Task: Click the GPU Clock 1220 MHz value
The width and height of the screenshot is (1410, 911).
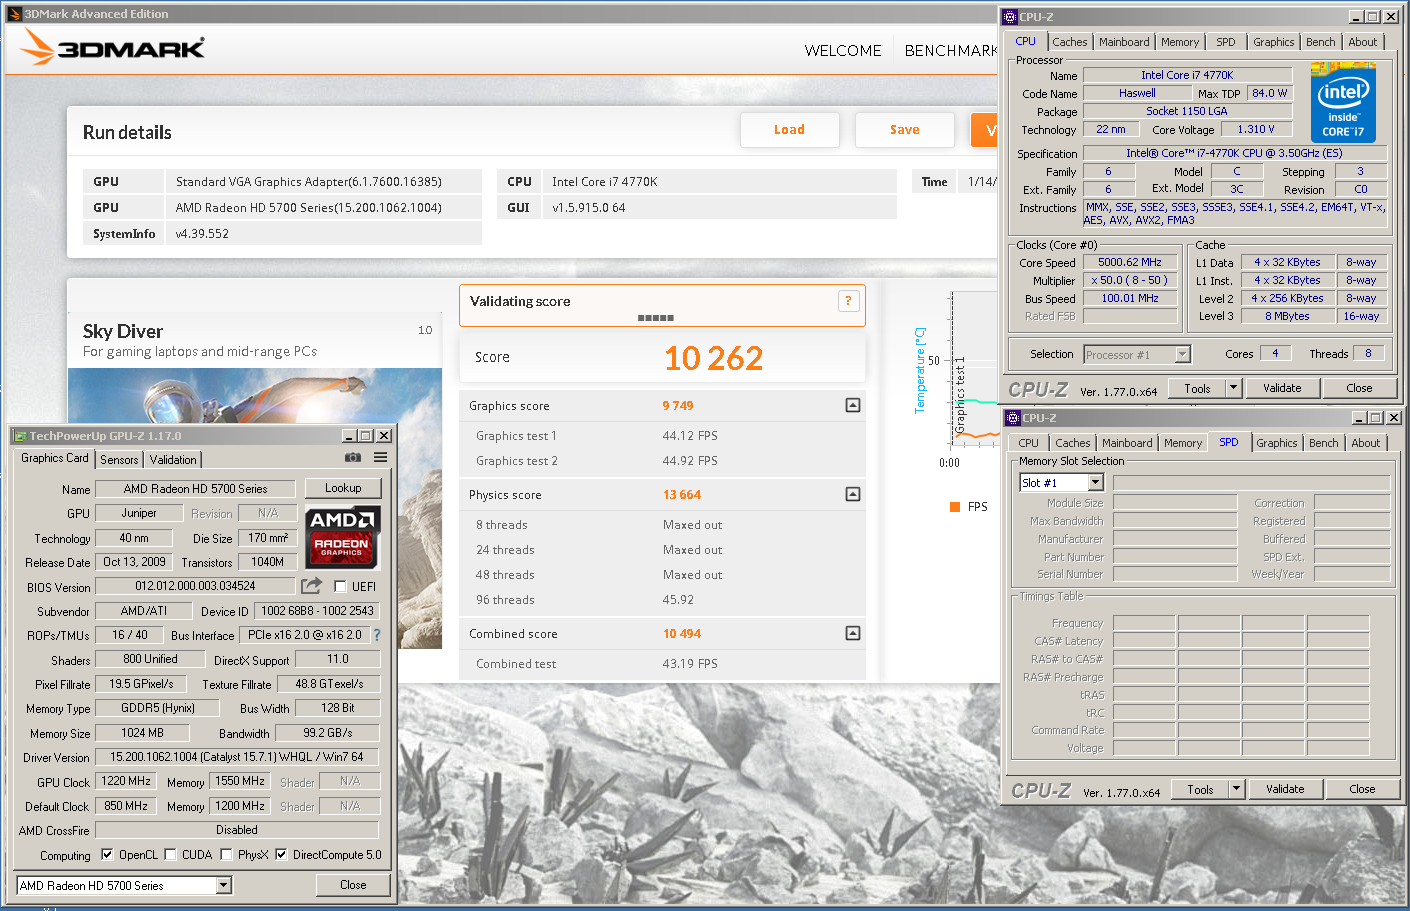Action: pyautogui.click(x=126, y=782)
